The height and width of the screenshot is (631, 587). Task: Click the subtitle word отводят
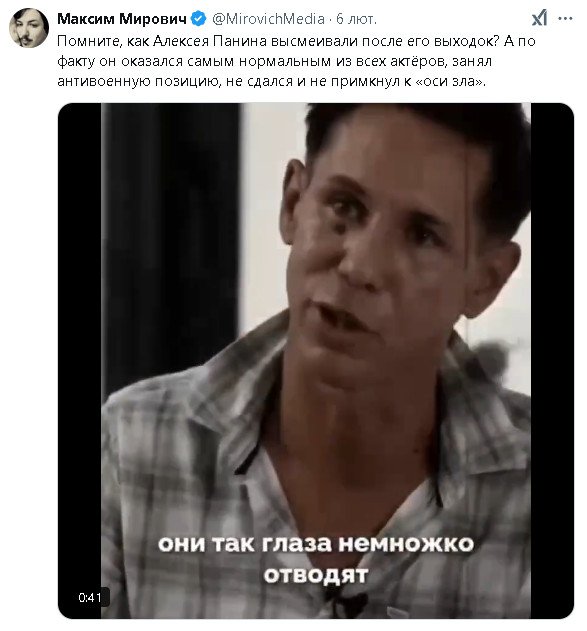[316, 575]
